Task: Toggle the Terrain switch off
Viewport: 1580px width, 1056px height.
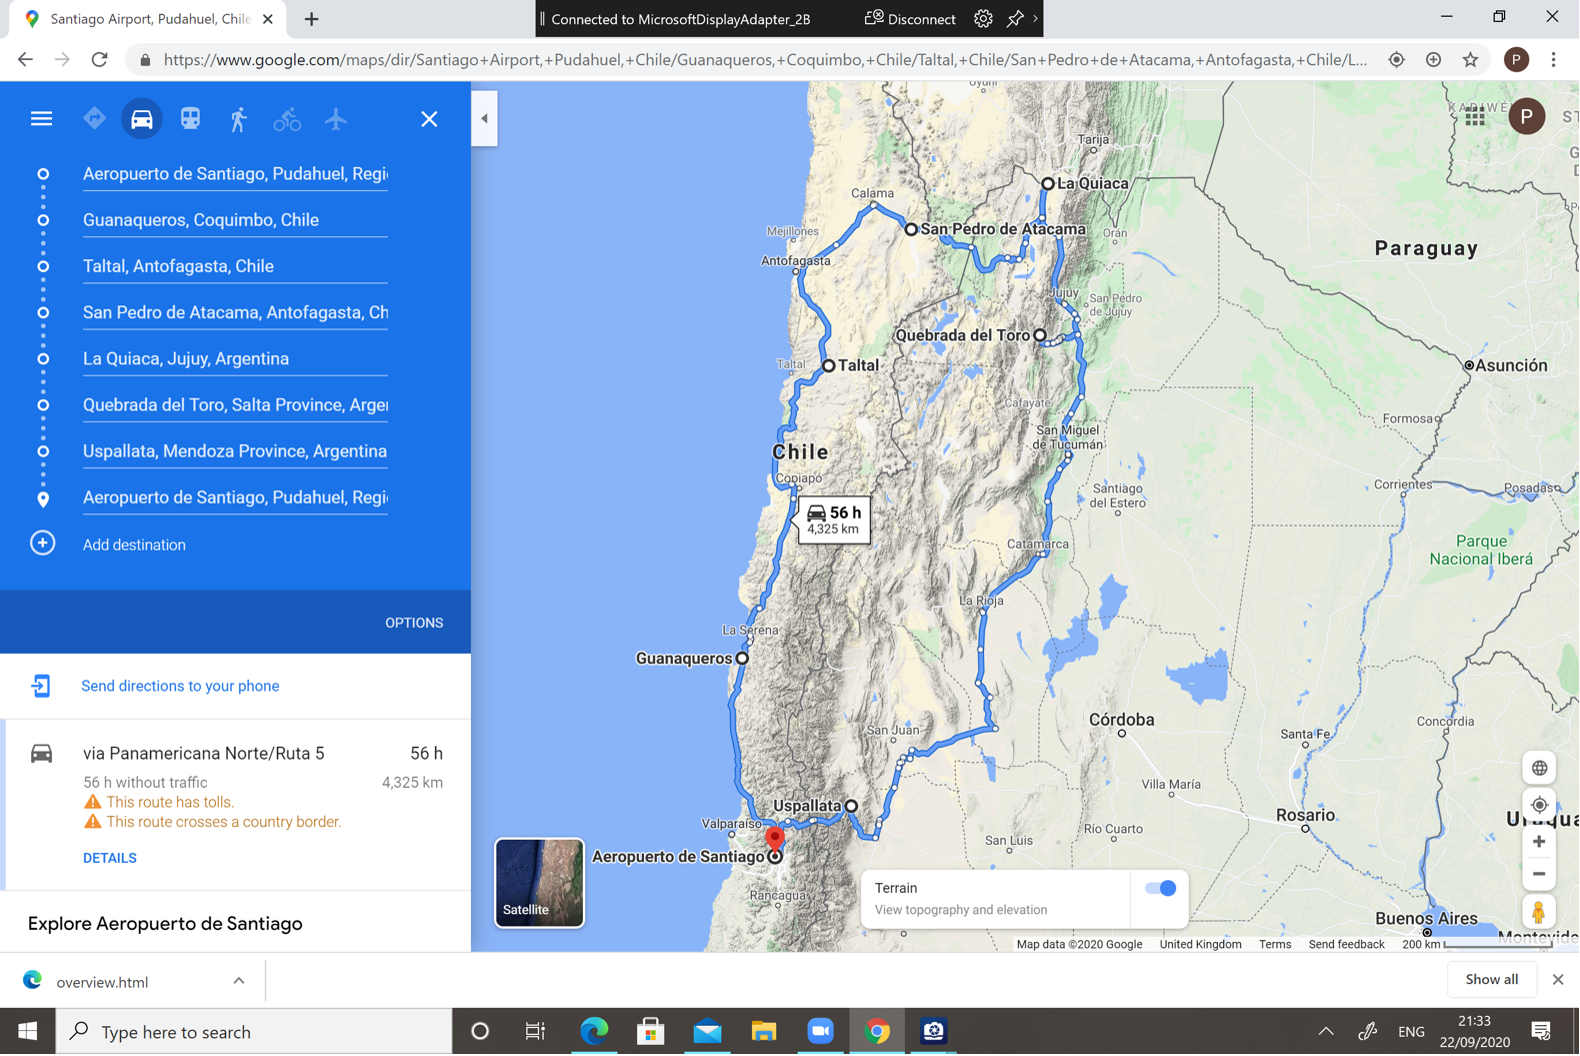Action: click(x=1160, y=888)
